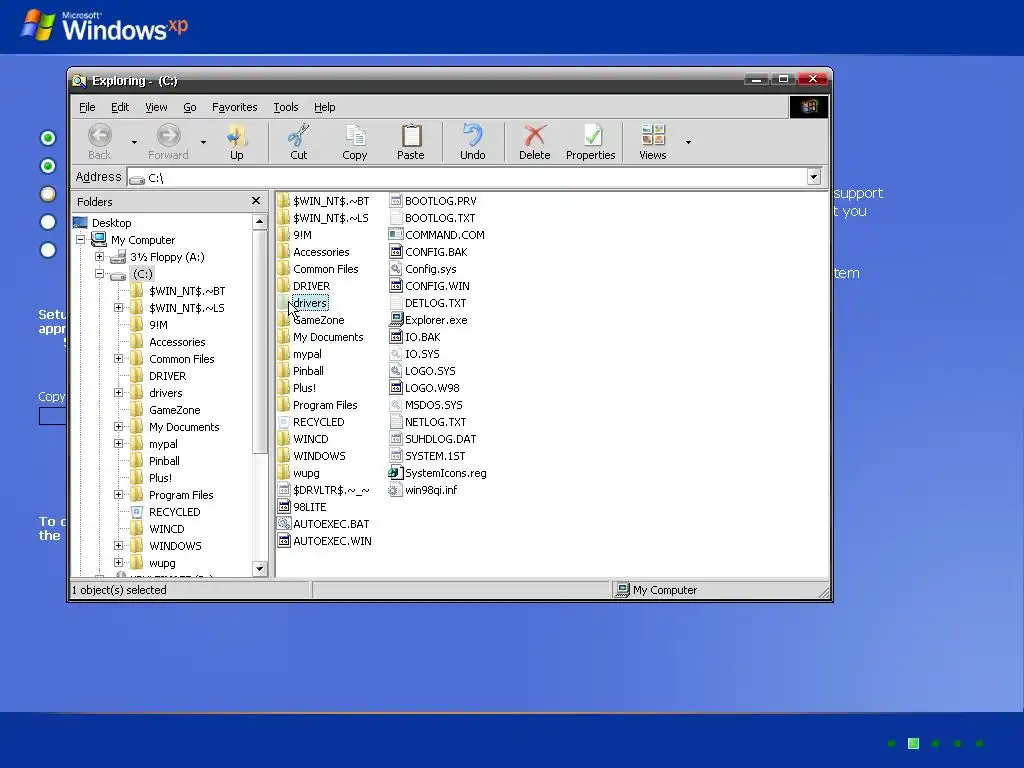Expand the Common Files tree node
Viewport: 1024px width, 768px height.
click(x=118, y=359)
